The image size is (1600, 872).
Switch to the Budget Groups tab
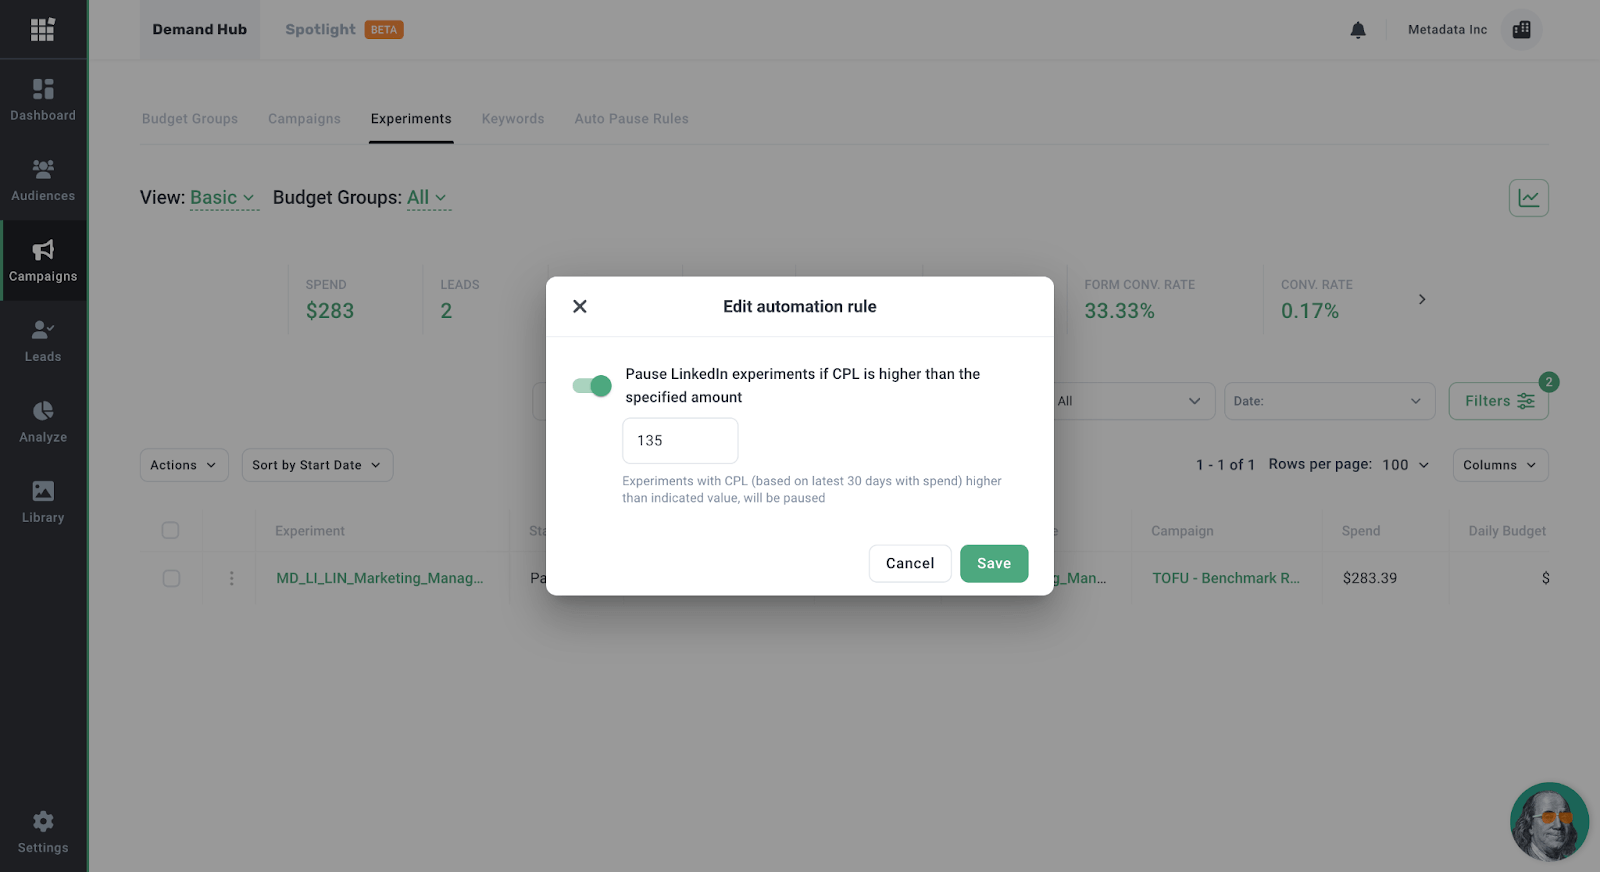tap(190, 119)
